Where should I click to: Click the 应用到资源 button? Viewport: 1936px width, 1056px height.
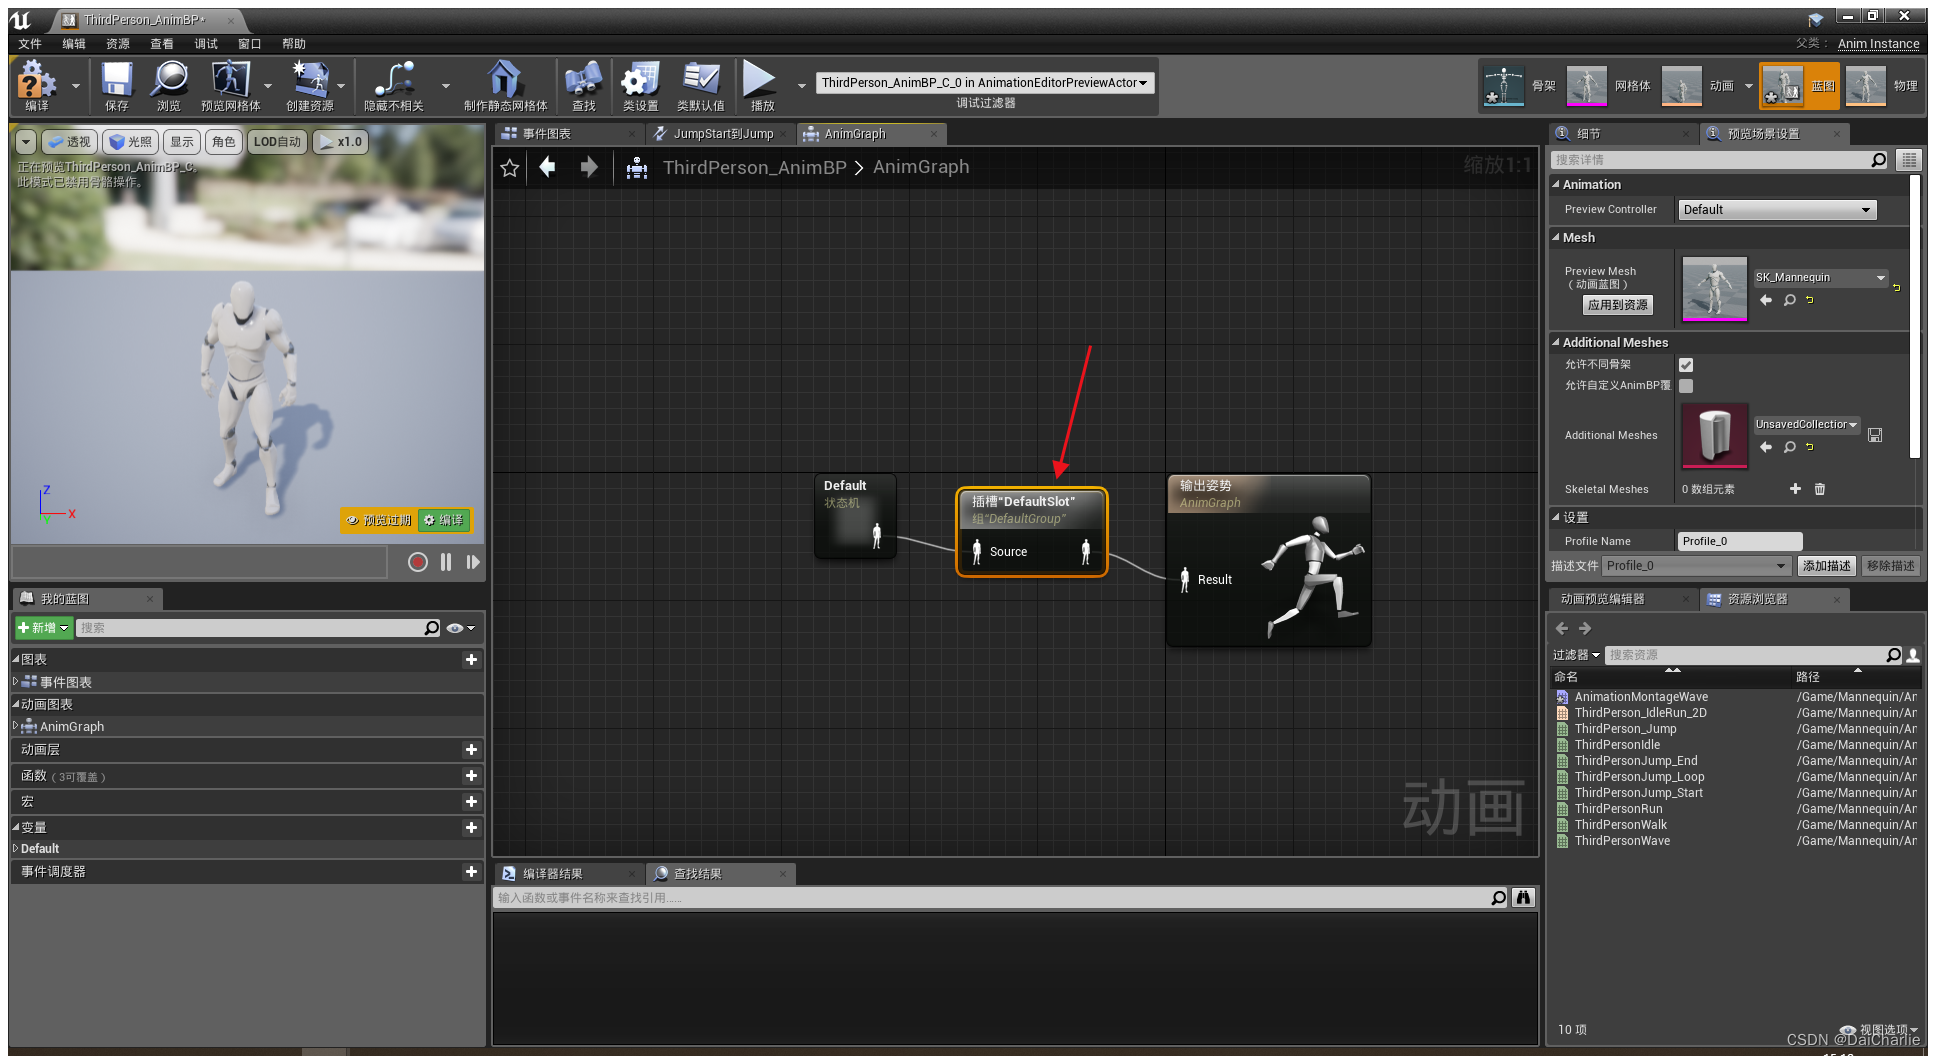[1617, 305]
